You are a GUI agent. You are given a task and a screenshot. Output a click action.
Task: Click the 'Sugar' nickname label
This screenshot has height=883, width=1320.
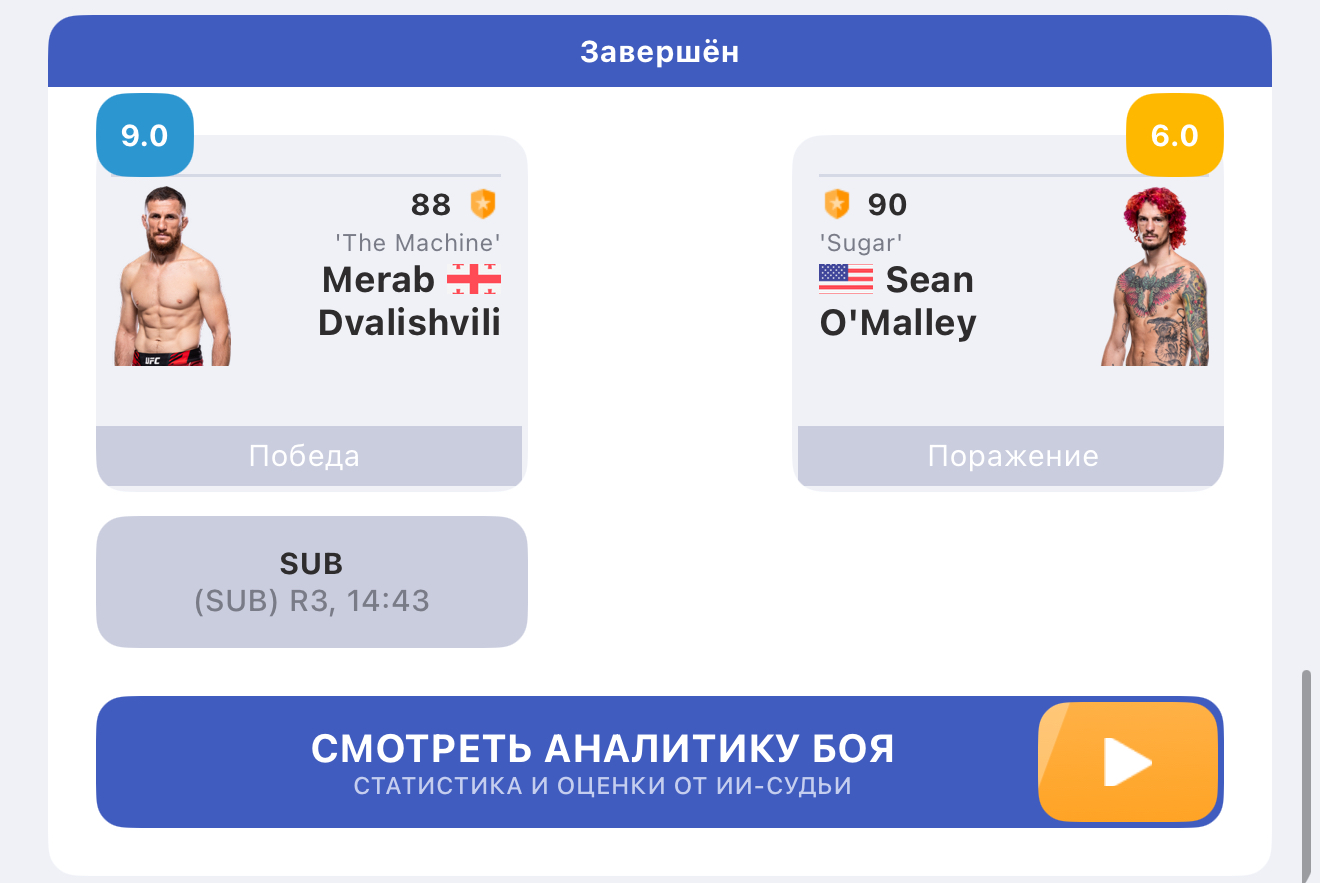pyautogui.click(x=861, y=242)
